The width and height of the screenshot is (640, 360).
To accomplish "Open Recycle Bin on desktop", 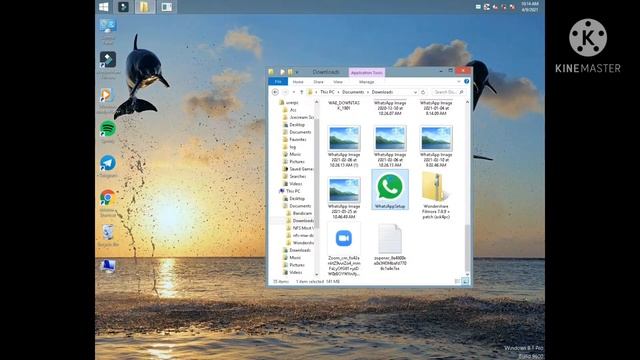I will [x=108, y=235].
